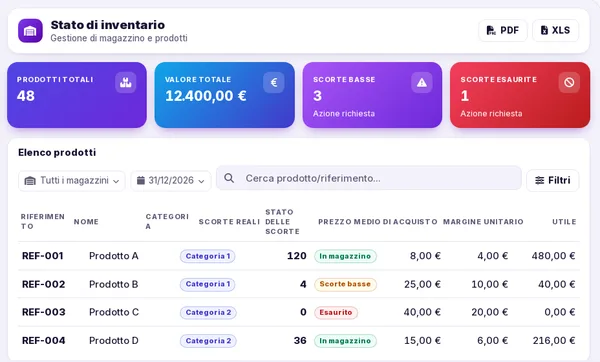The width and height of the screenshot is (600, 362).
Task: Click purchase price 8,00 €
Action: pos(425,256)
